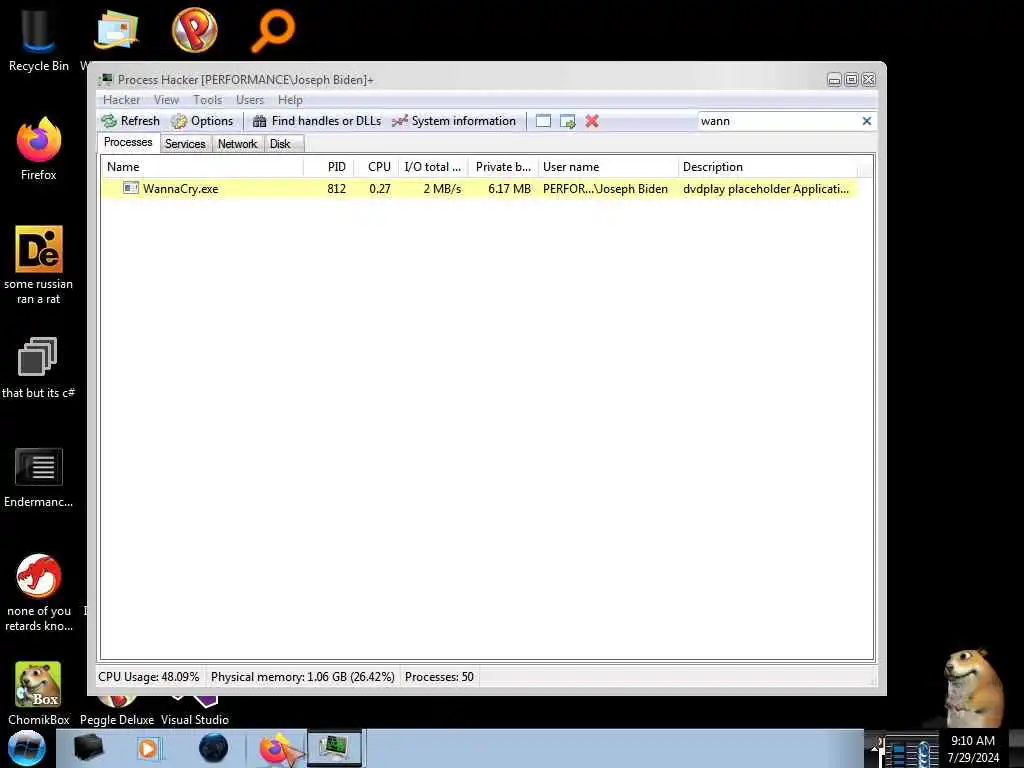Sort by the Name column header
The image size is (1024, 768).
pos(202,167)
